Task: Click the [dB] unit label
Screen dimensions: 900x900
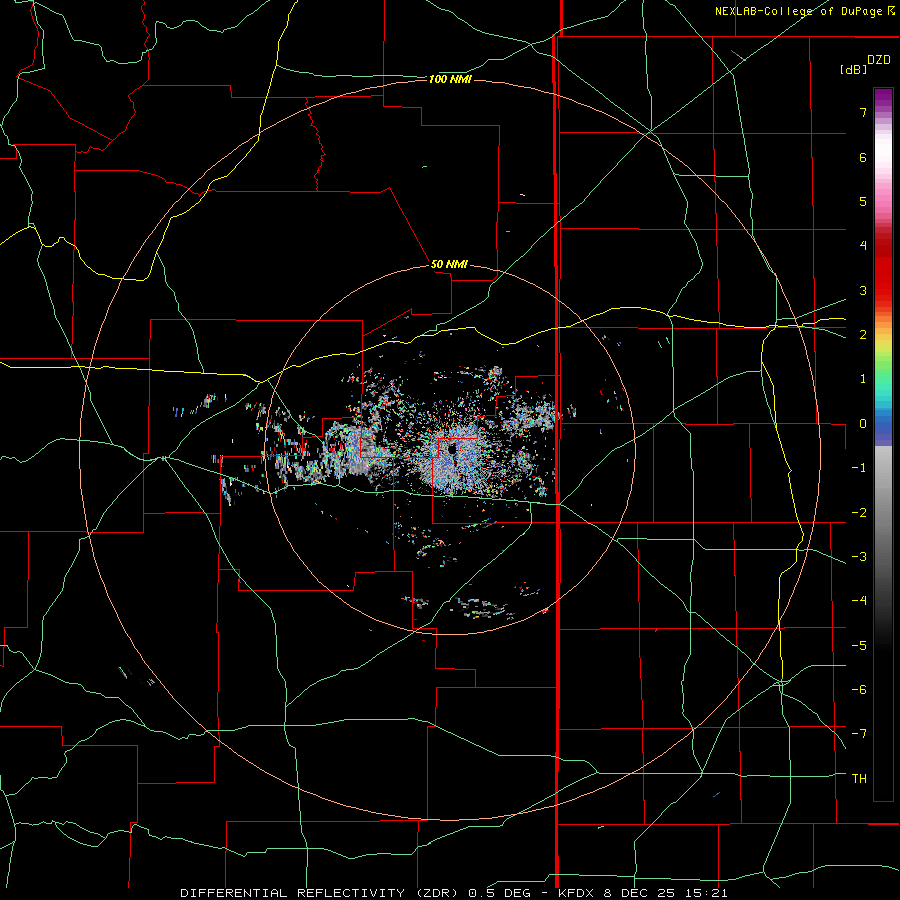Action: (853, 70)
